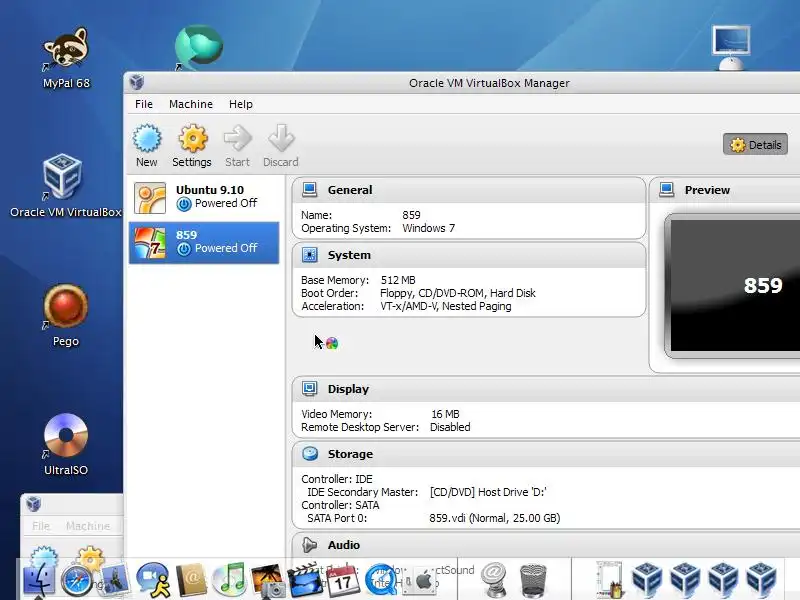Open the iPhoto icon in the dock
800x600 pixels.
tap(267, 580)
